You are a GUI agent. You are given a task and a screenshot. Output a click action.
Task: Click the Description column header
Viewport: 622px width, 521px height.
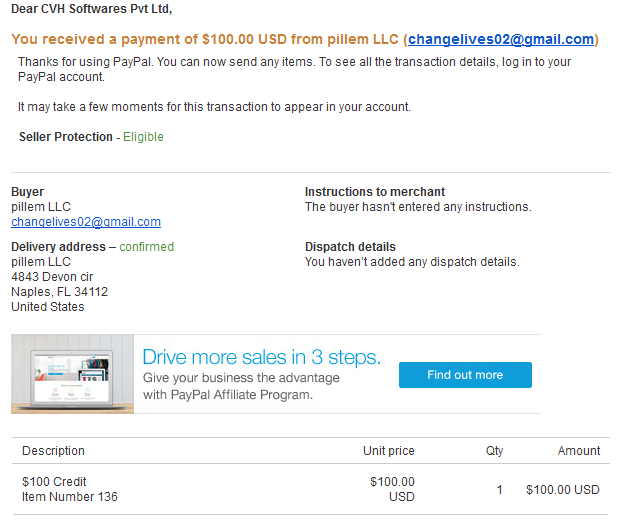(x=54, y=451)
